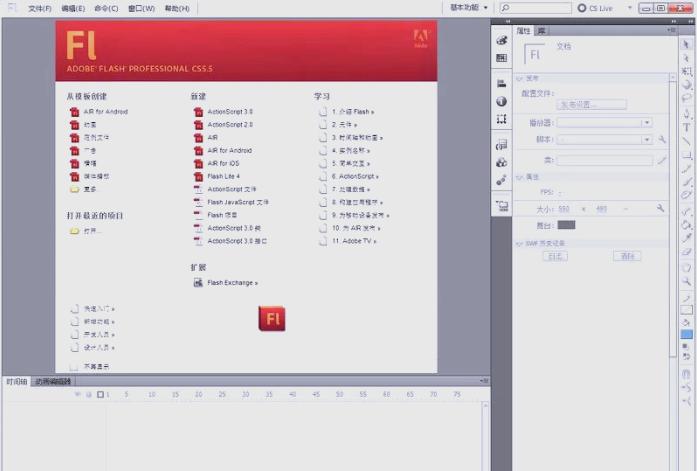Open the timeline panel options menu

(x=485, y=381)
